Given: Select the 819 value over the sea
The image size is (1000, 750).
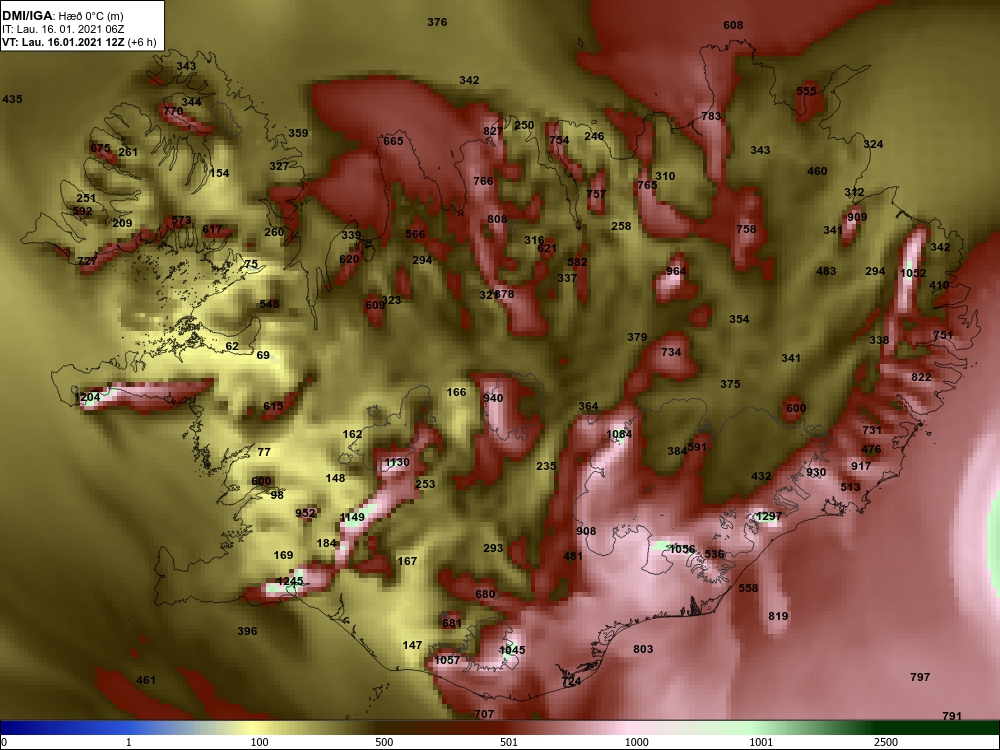Looking at the screenshot, I should [778, 616].
